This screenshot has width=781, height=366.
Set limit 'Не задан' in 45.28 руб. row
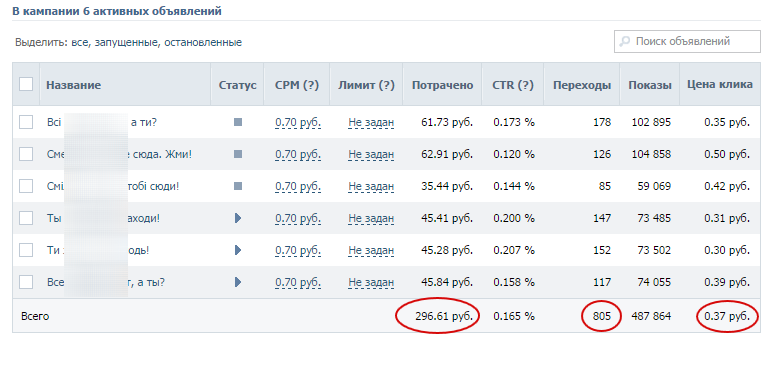pyautogui.click(x=371, y=250)
